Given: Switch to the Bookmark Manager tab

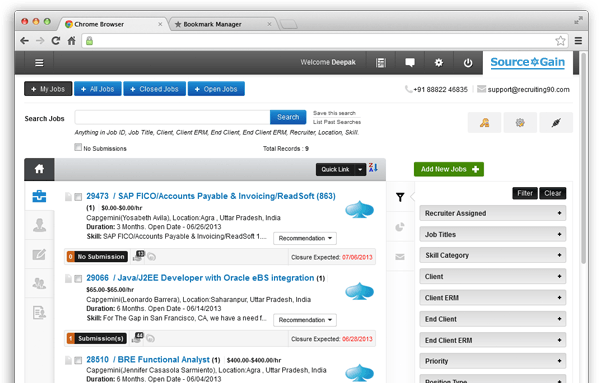Looking at the screenshot, I should click(222, 24).
